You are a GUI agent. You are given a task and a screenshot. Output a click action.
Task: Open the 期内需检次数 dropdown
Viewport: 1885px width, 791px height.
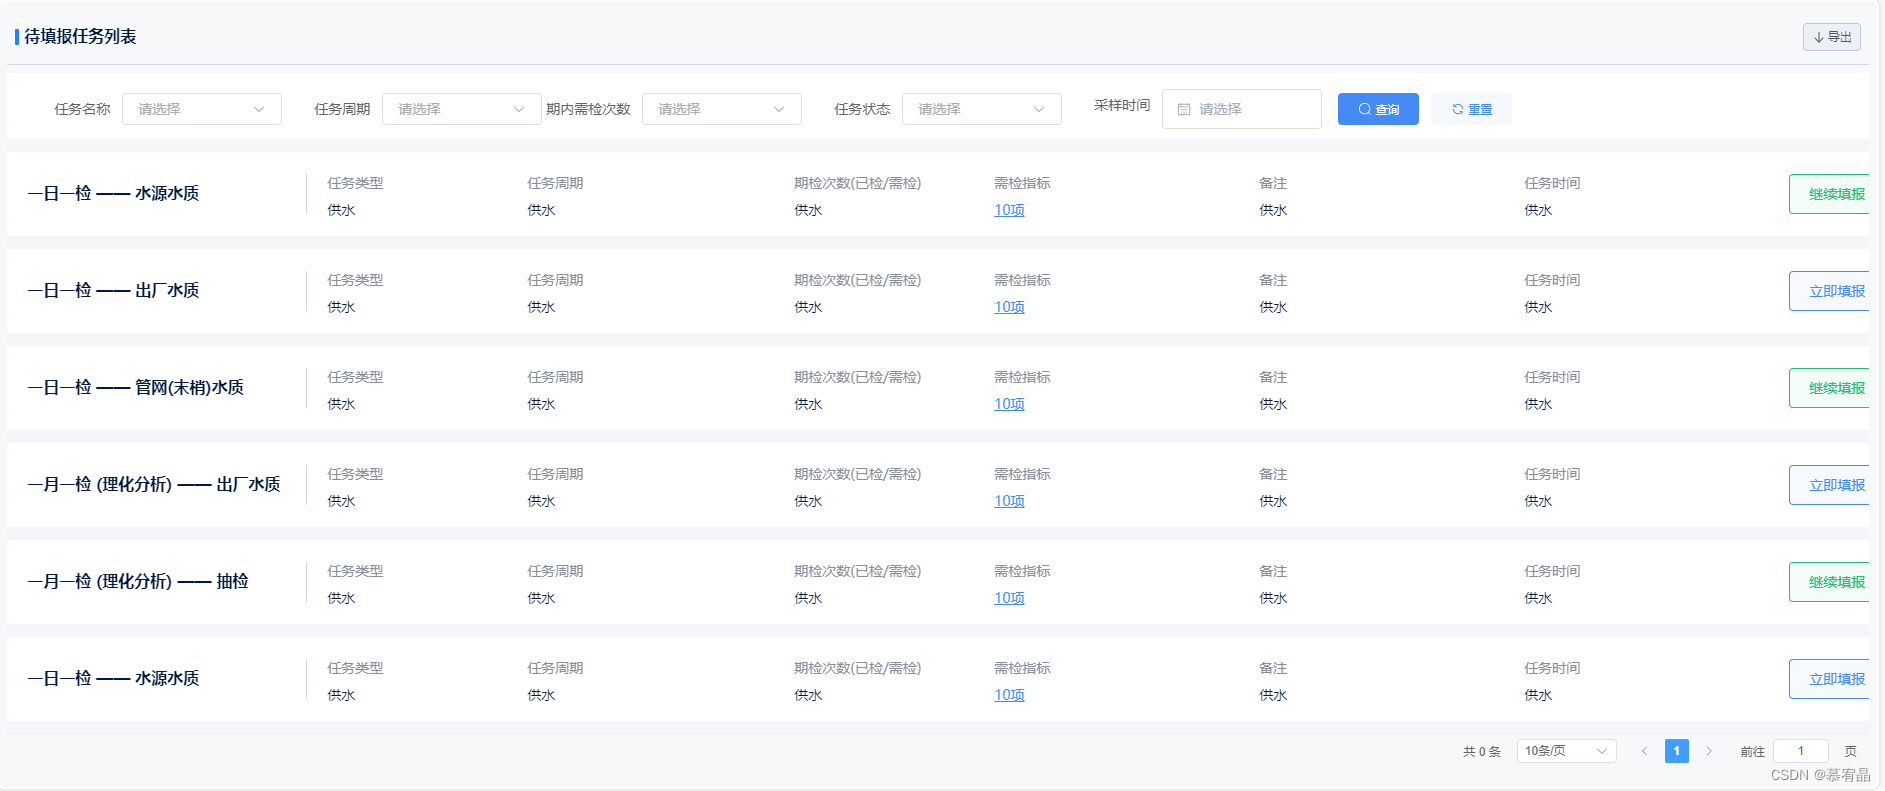coord(722,109)
